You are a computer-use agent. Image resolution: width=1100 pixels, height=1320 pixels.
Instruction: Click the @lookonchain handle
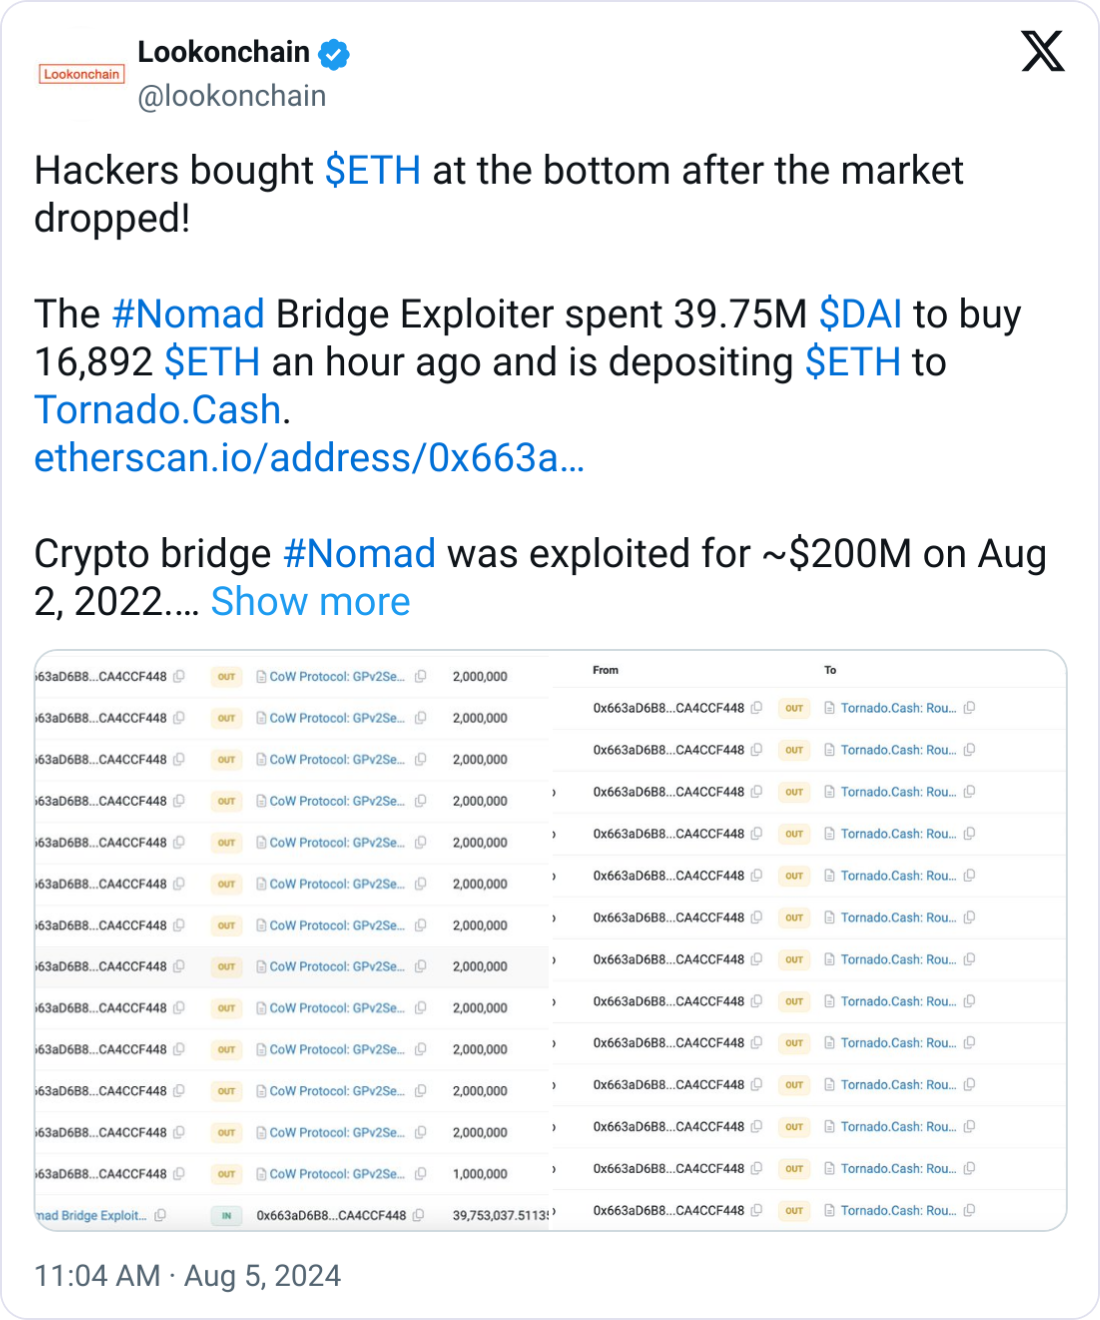point(231,96)
